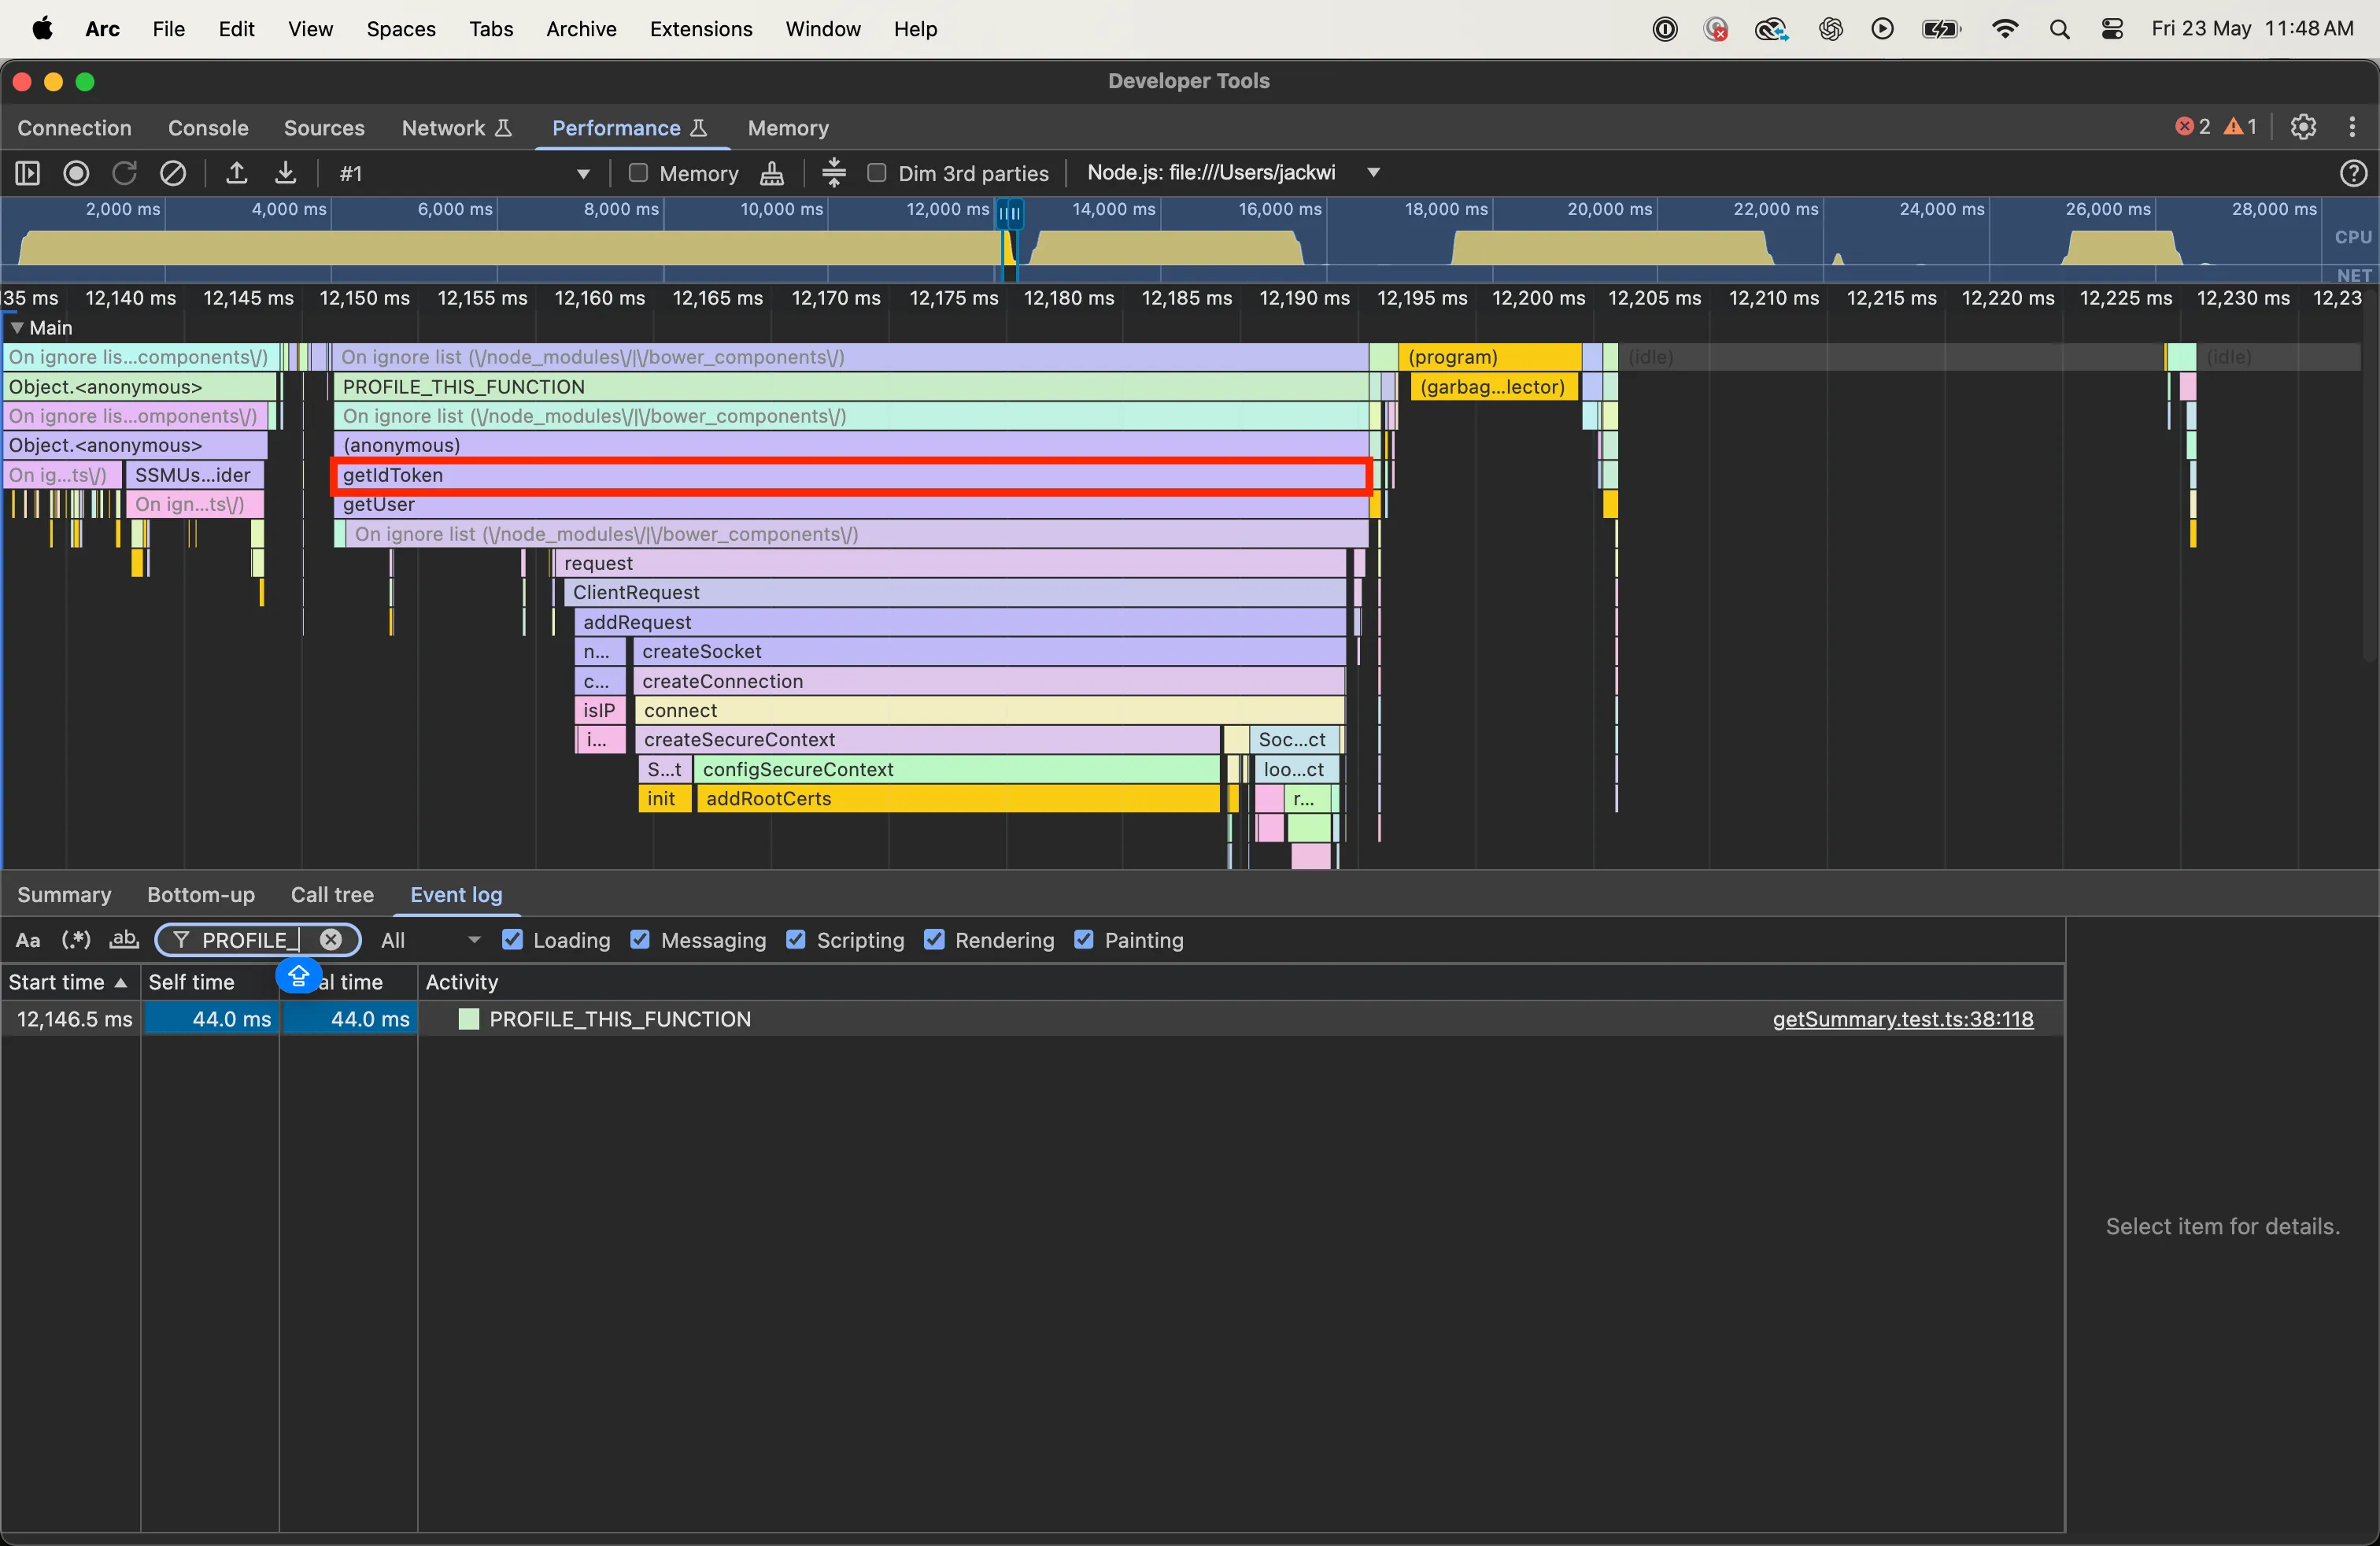The width and height of the screenshot is (2380, 1546).
Task: Open the Summary tab
Action: click(x=64, y=895)
